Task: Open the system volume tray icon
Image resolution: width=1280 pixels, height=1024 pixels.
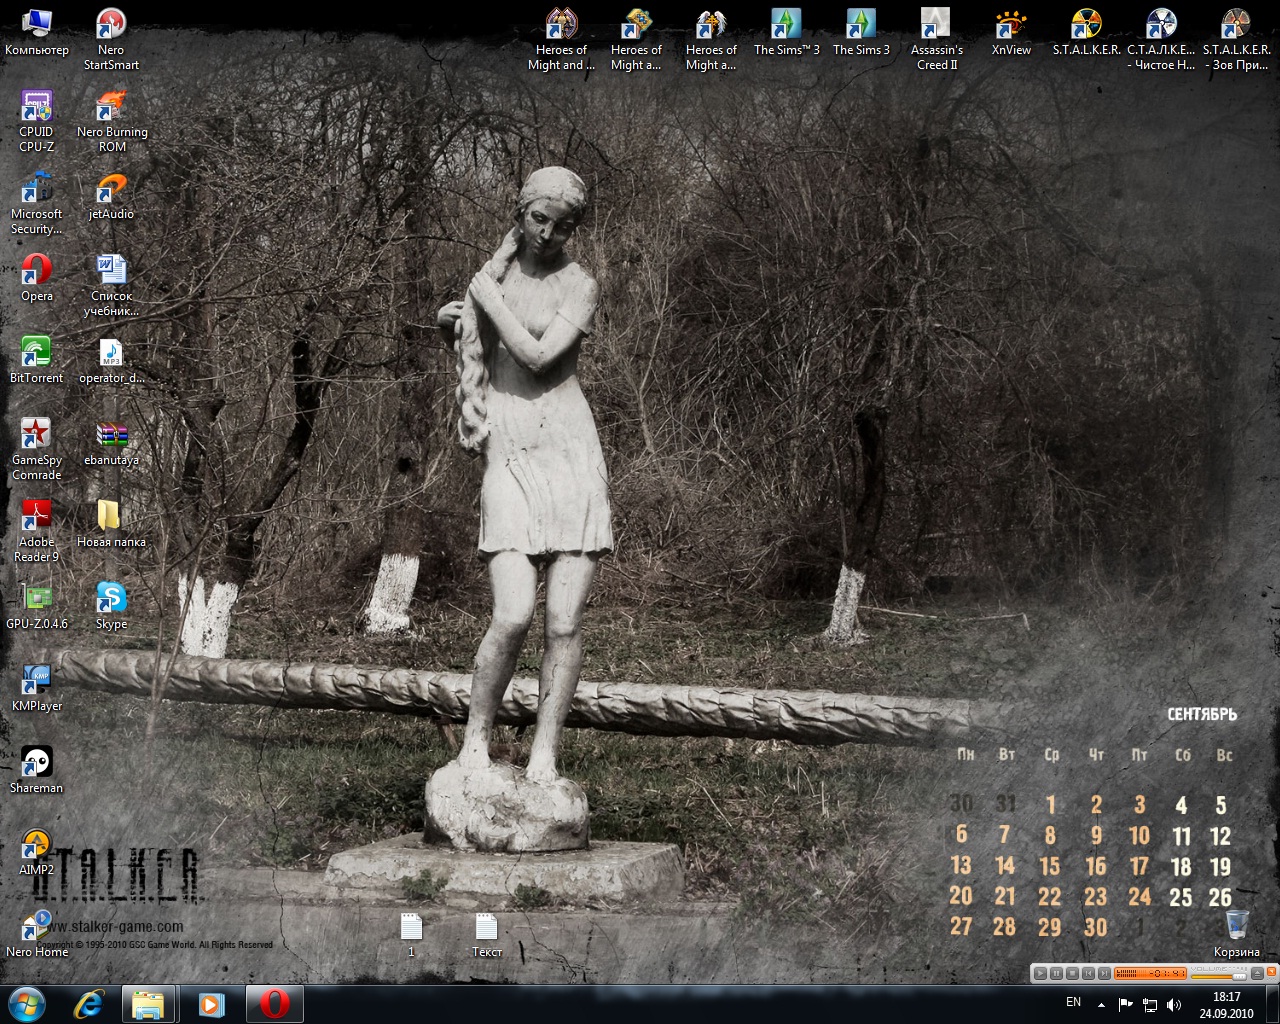Action: (1174, 1004)
